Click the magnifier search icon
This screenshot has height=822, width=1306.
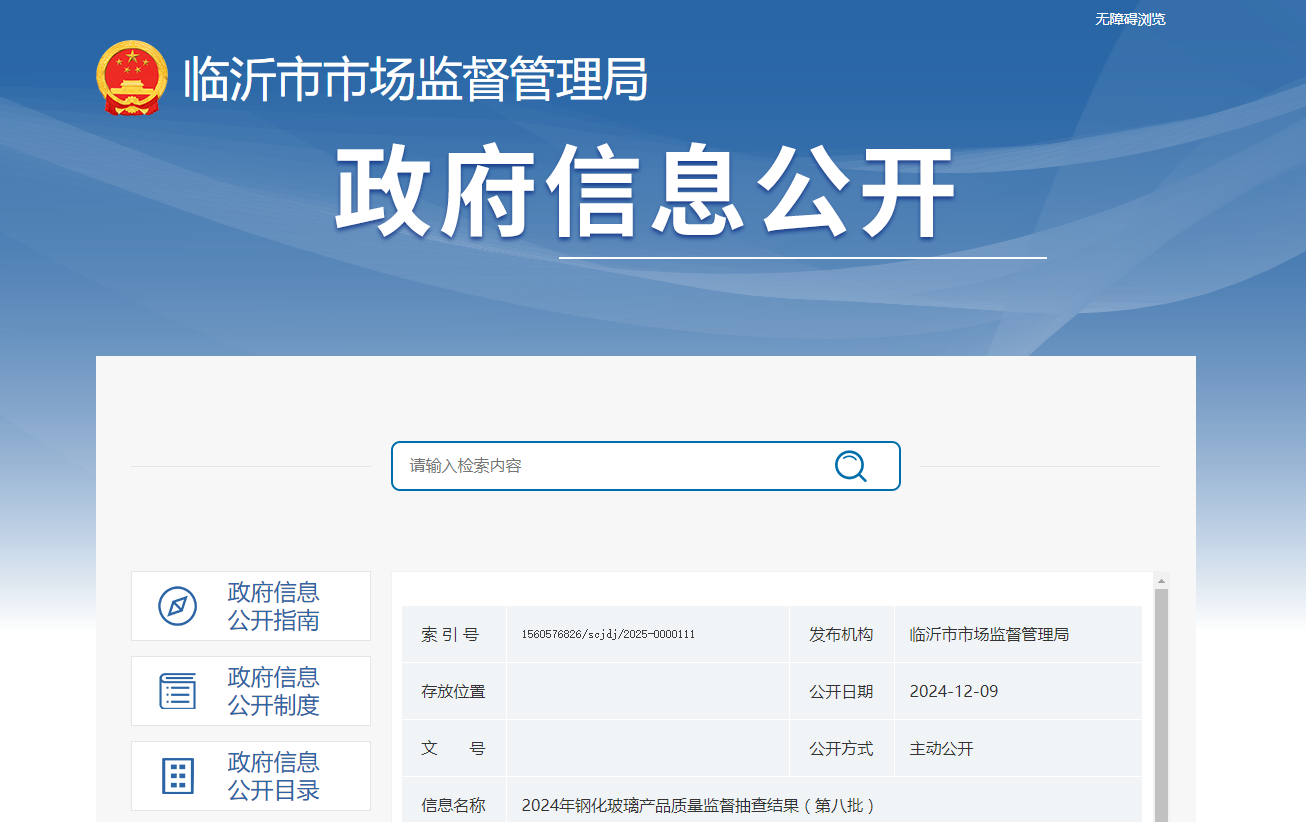[850, 466]
